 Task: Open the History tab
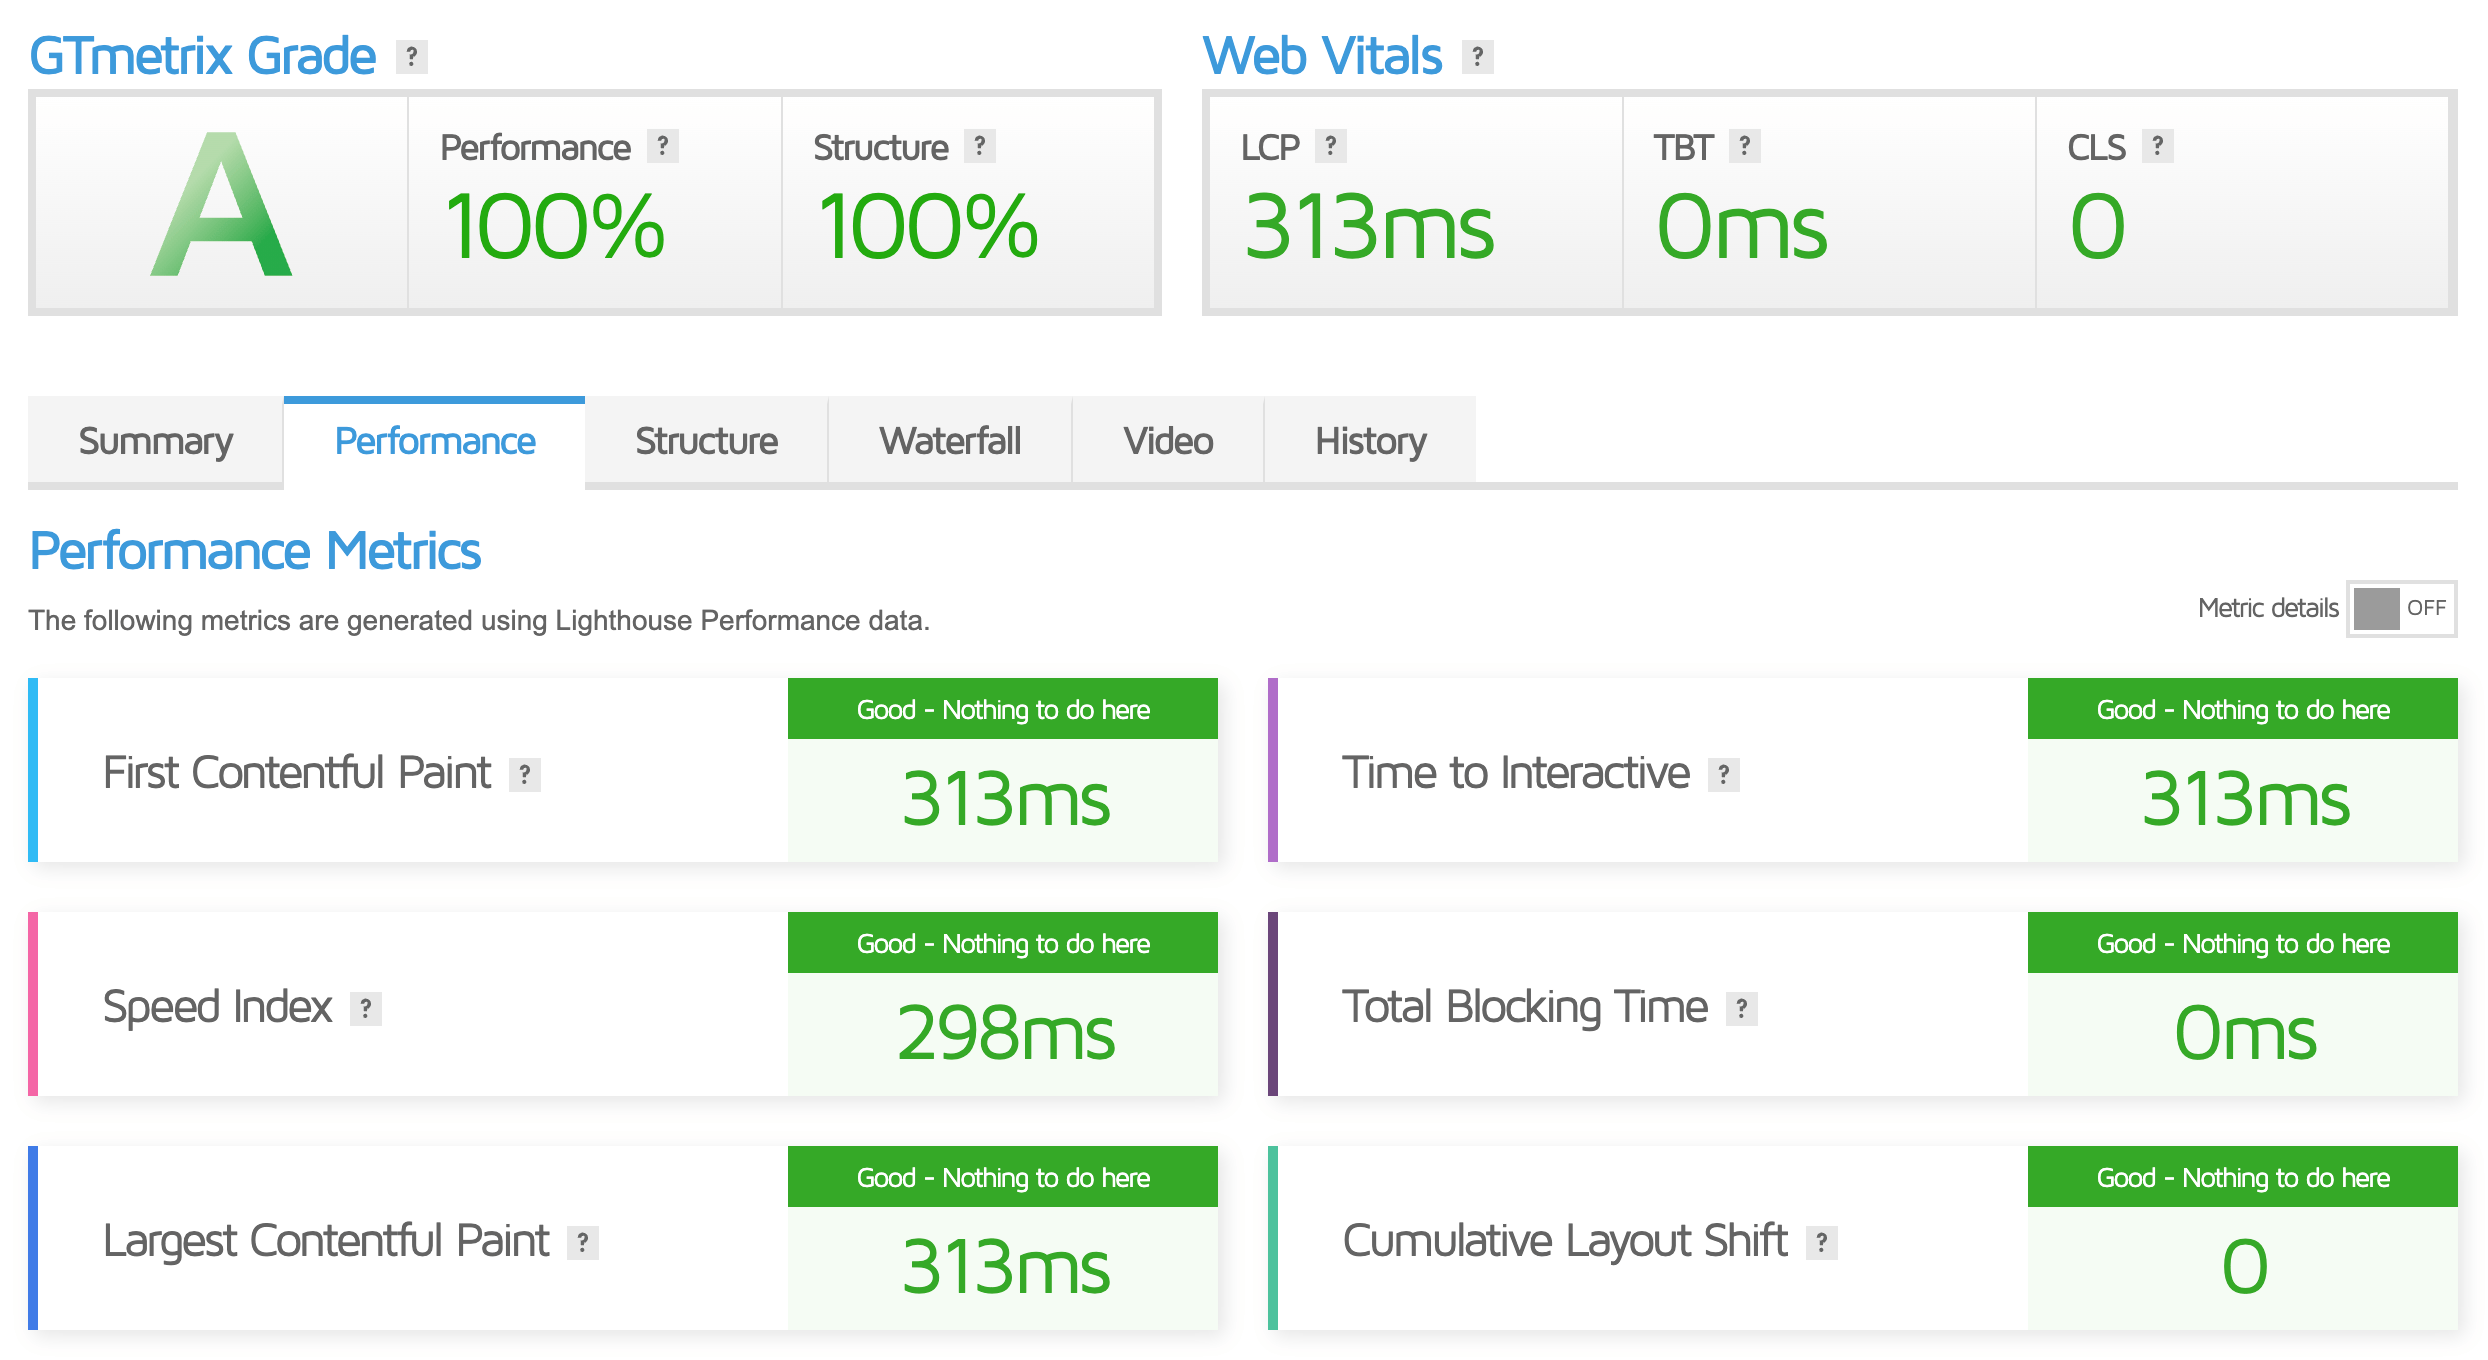[x=1370, y=441]
